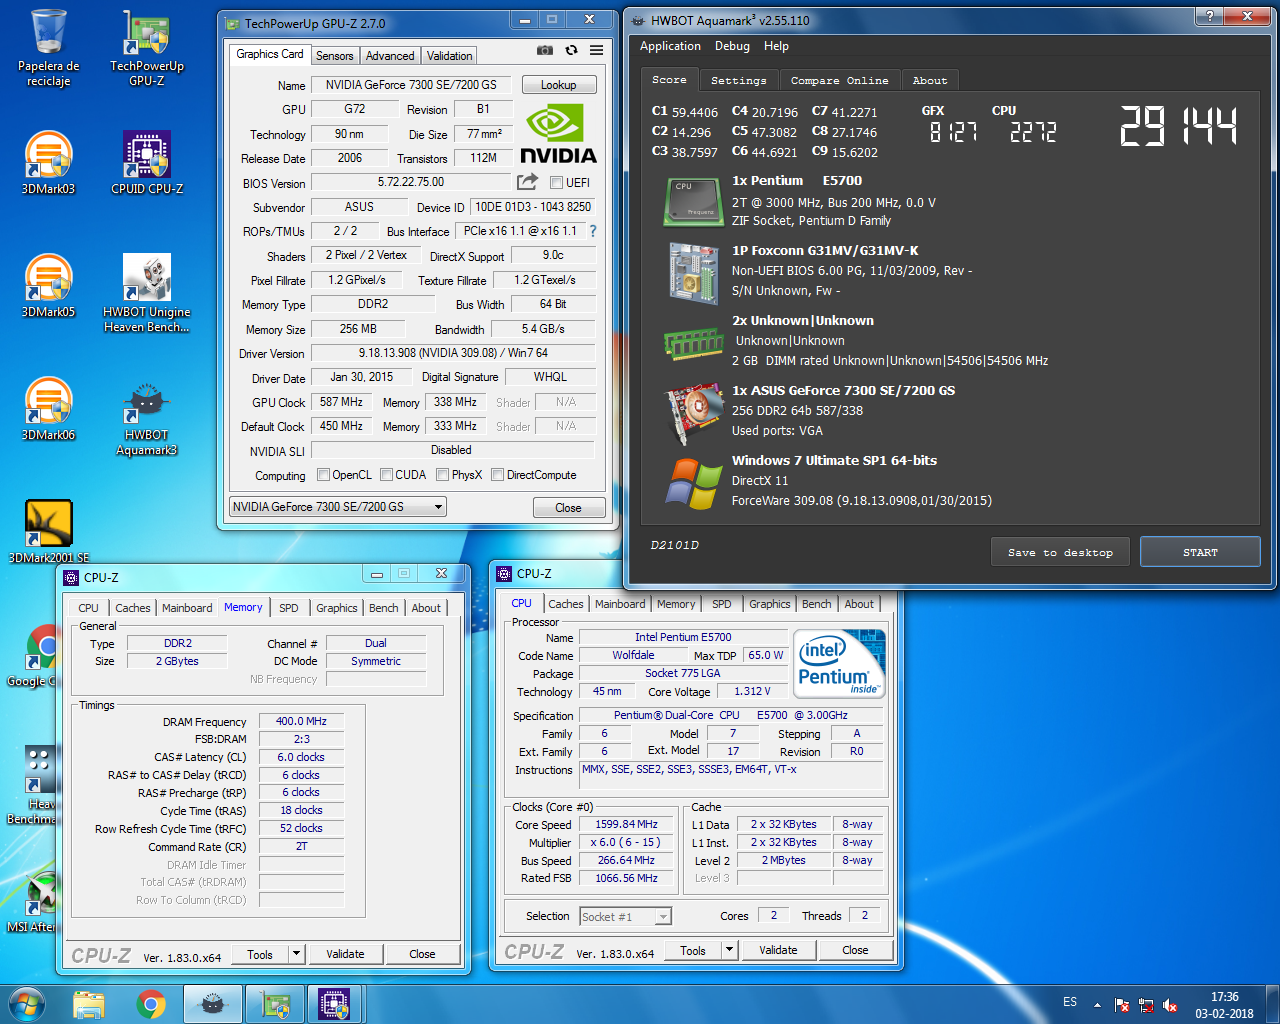Open 3DMark05 desktop shortcut
The height and width of the screenshot is (1024, 1280).
[x=48, y=286]
